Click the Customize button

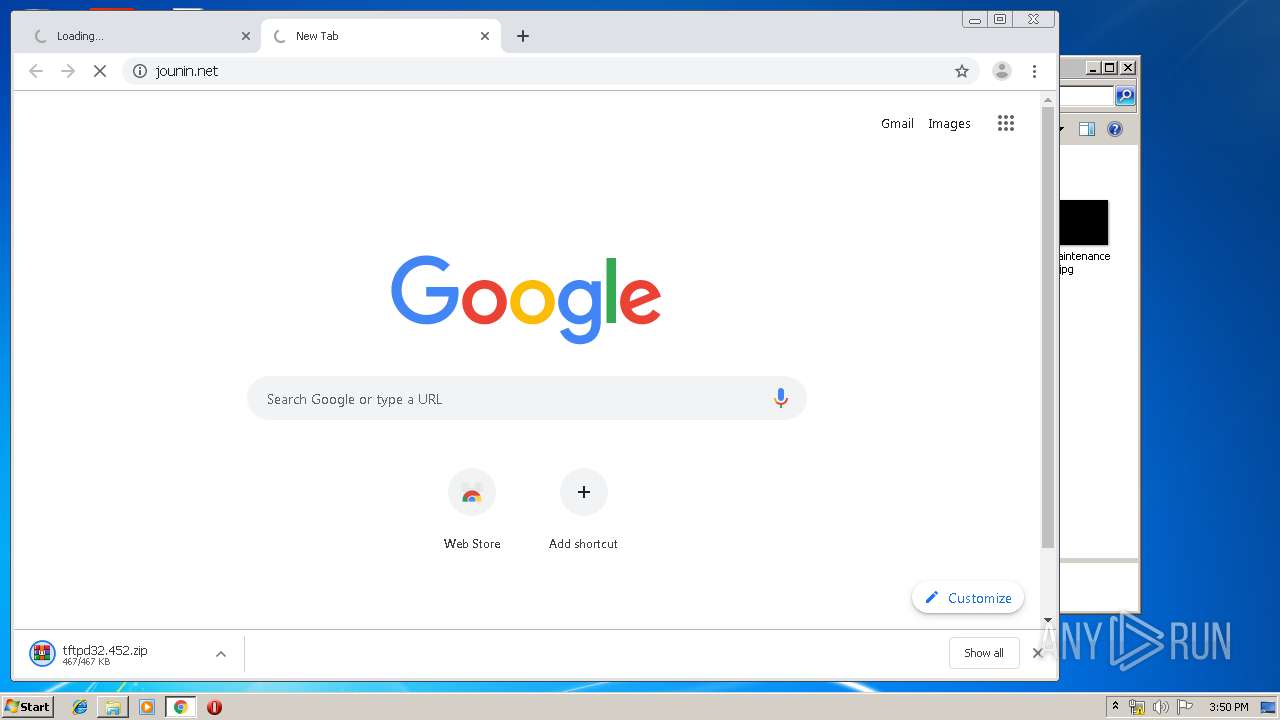(968, 598)
